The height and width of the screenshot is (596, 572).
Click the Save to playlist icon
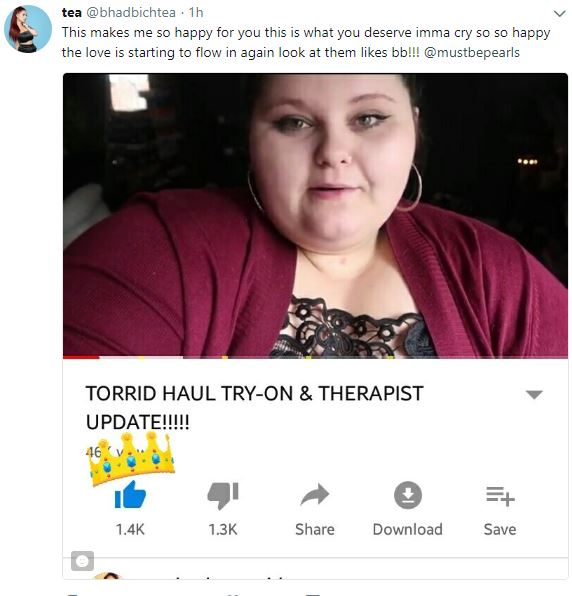pyautogui.click(x=500, y=496)
